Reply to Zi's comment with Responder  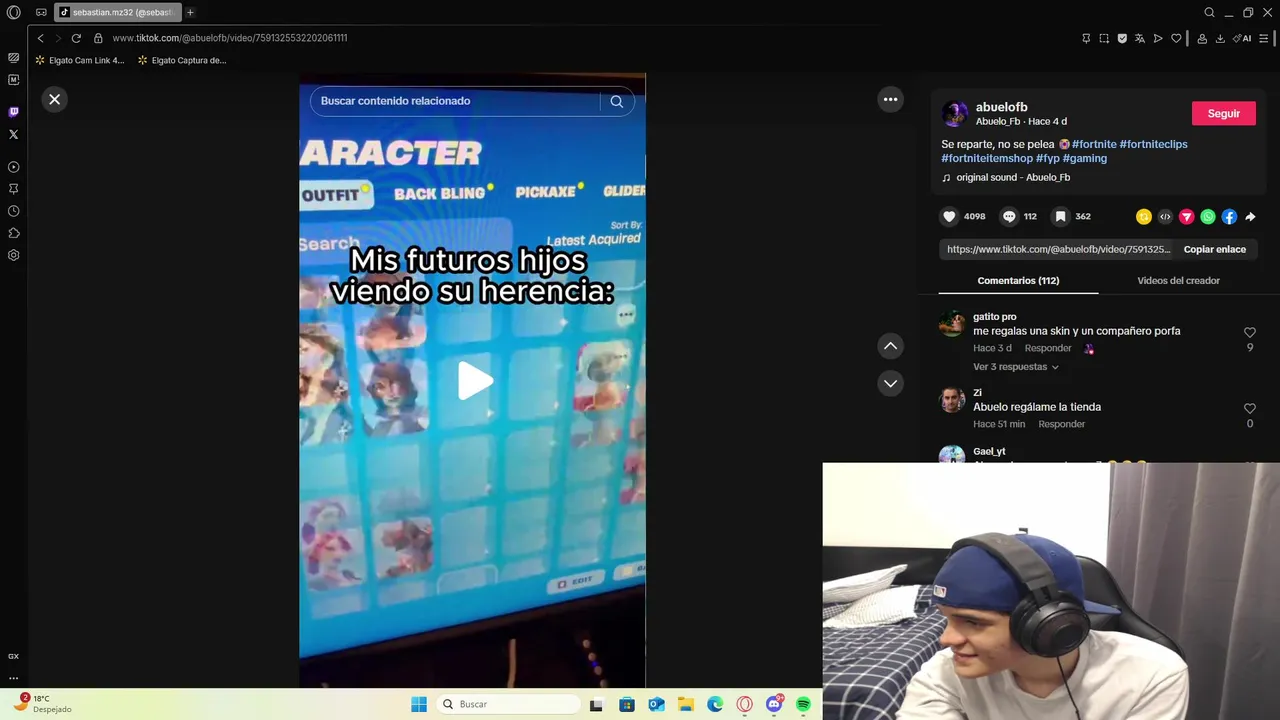click(x=1061, y=424)
